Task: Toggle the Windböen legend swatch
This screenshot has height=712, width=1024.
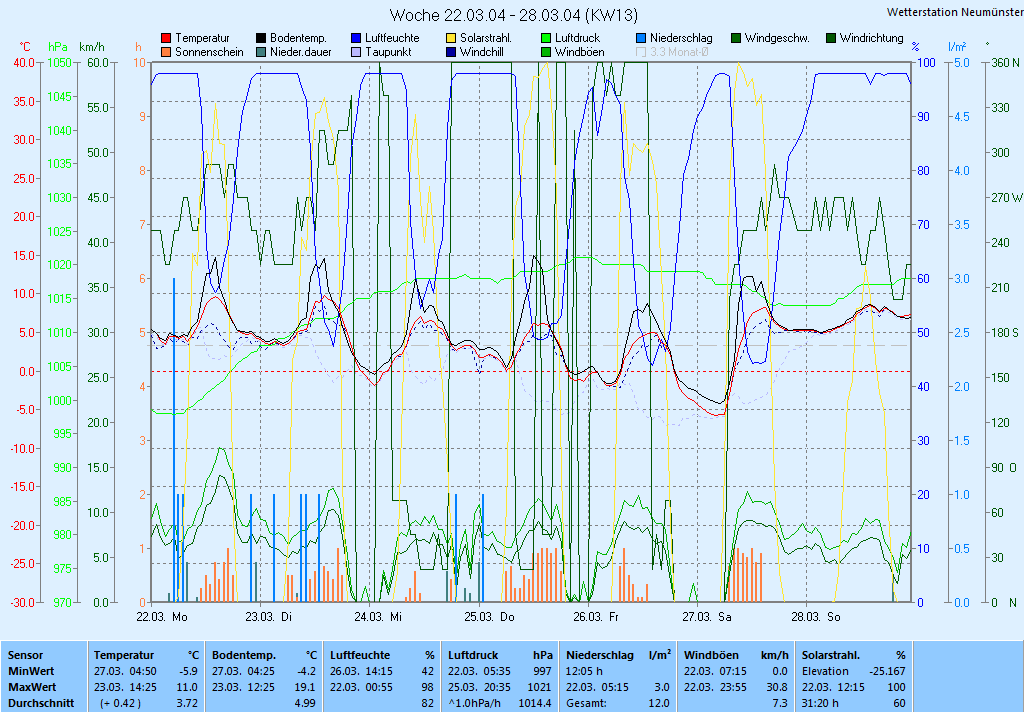Action: point(546,52)
